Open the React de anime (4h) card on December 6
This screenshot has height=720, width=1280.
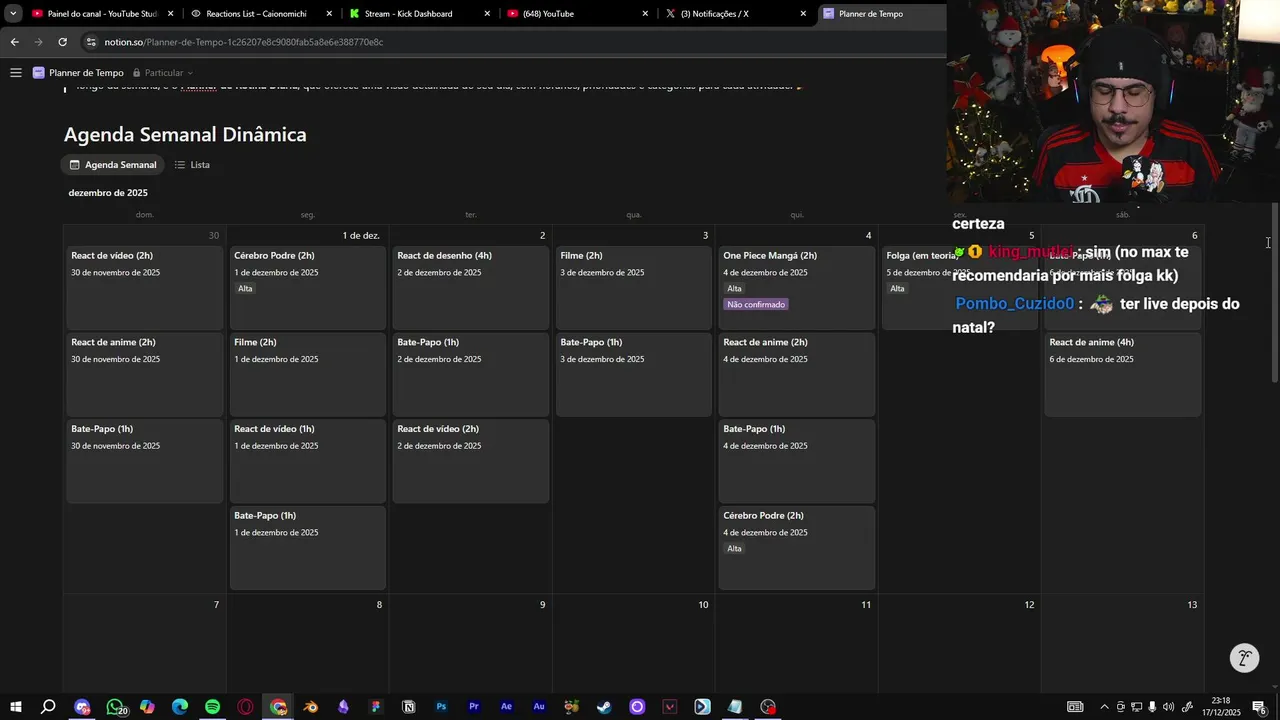pyautogui.click(x=1123, y=374)
